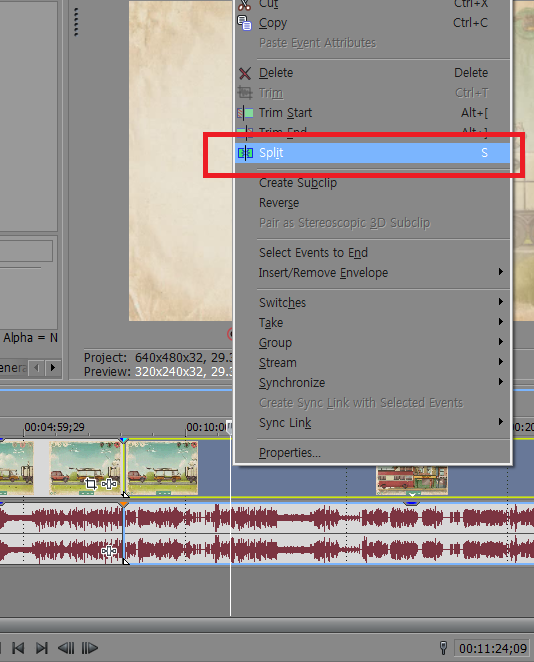
Task: Click the video clip's Event FX icon
Action: [x=109, y=484]
